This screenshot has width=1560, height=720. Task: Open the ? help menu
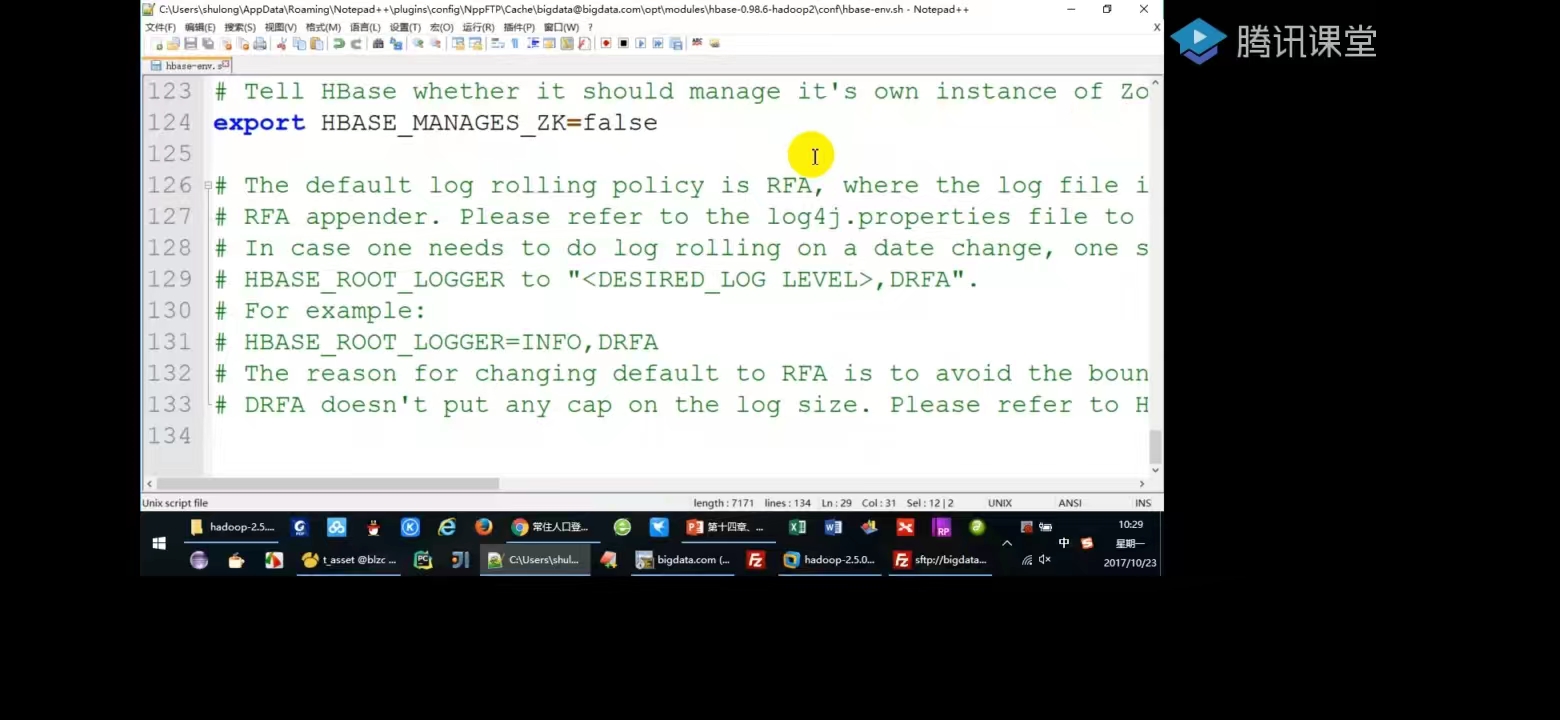pos(590,27)
